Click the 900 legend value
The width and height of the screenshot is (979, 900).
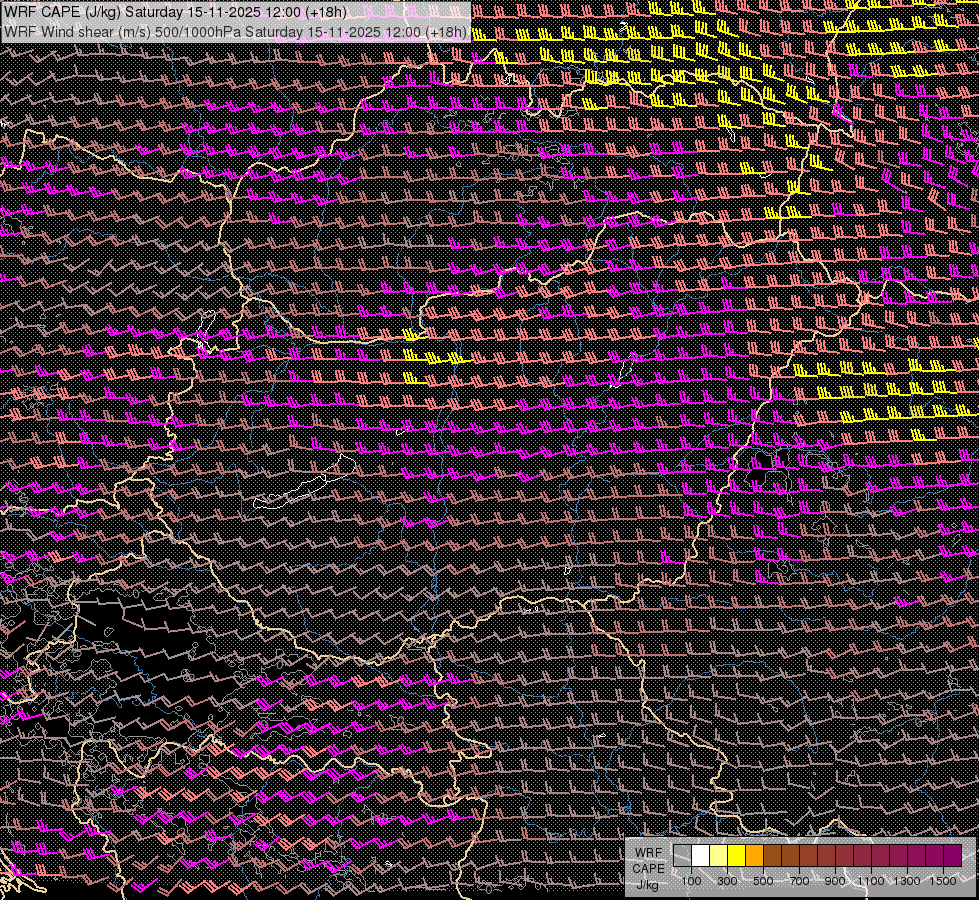click(835, 881)
